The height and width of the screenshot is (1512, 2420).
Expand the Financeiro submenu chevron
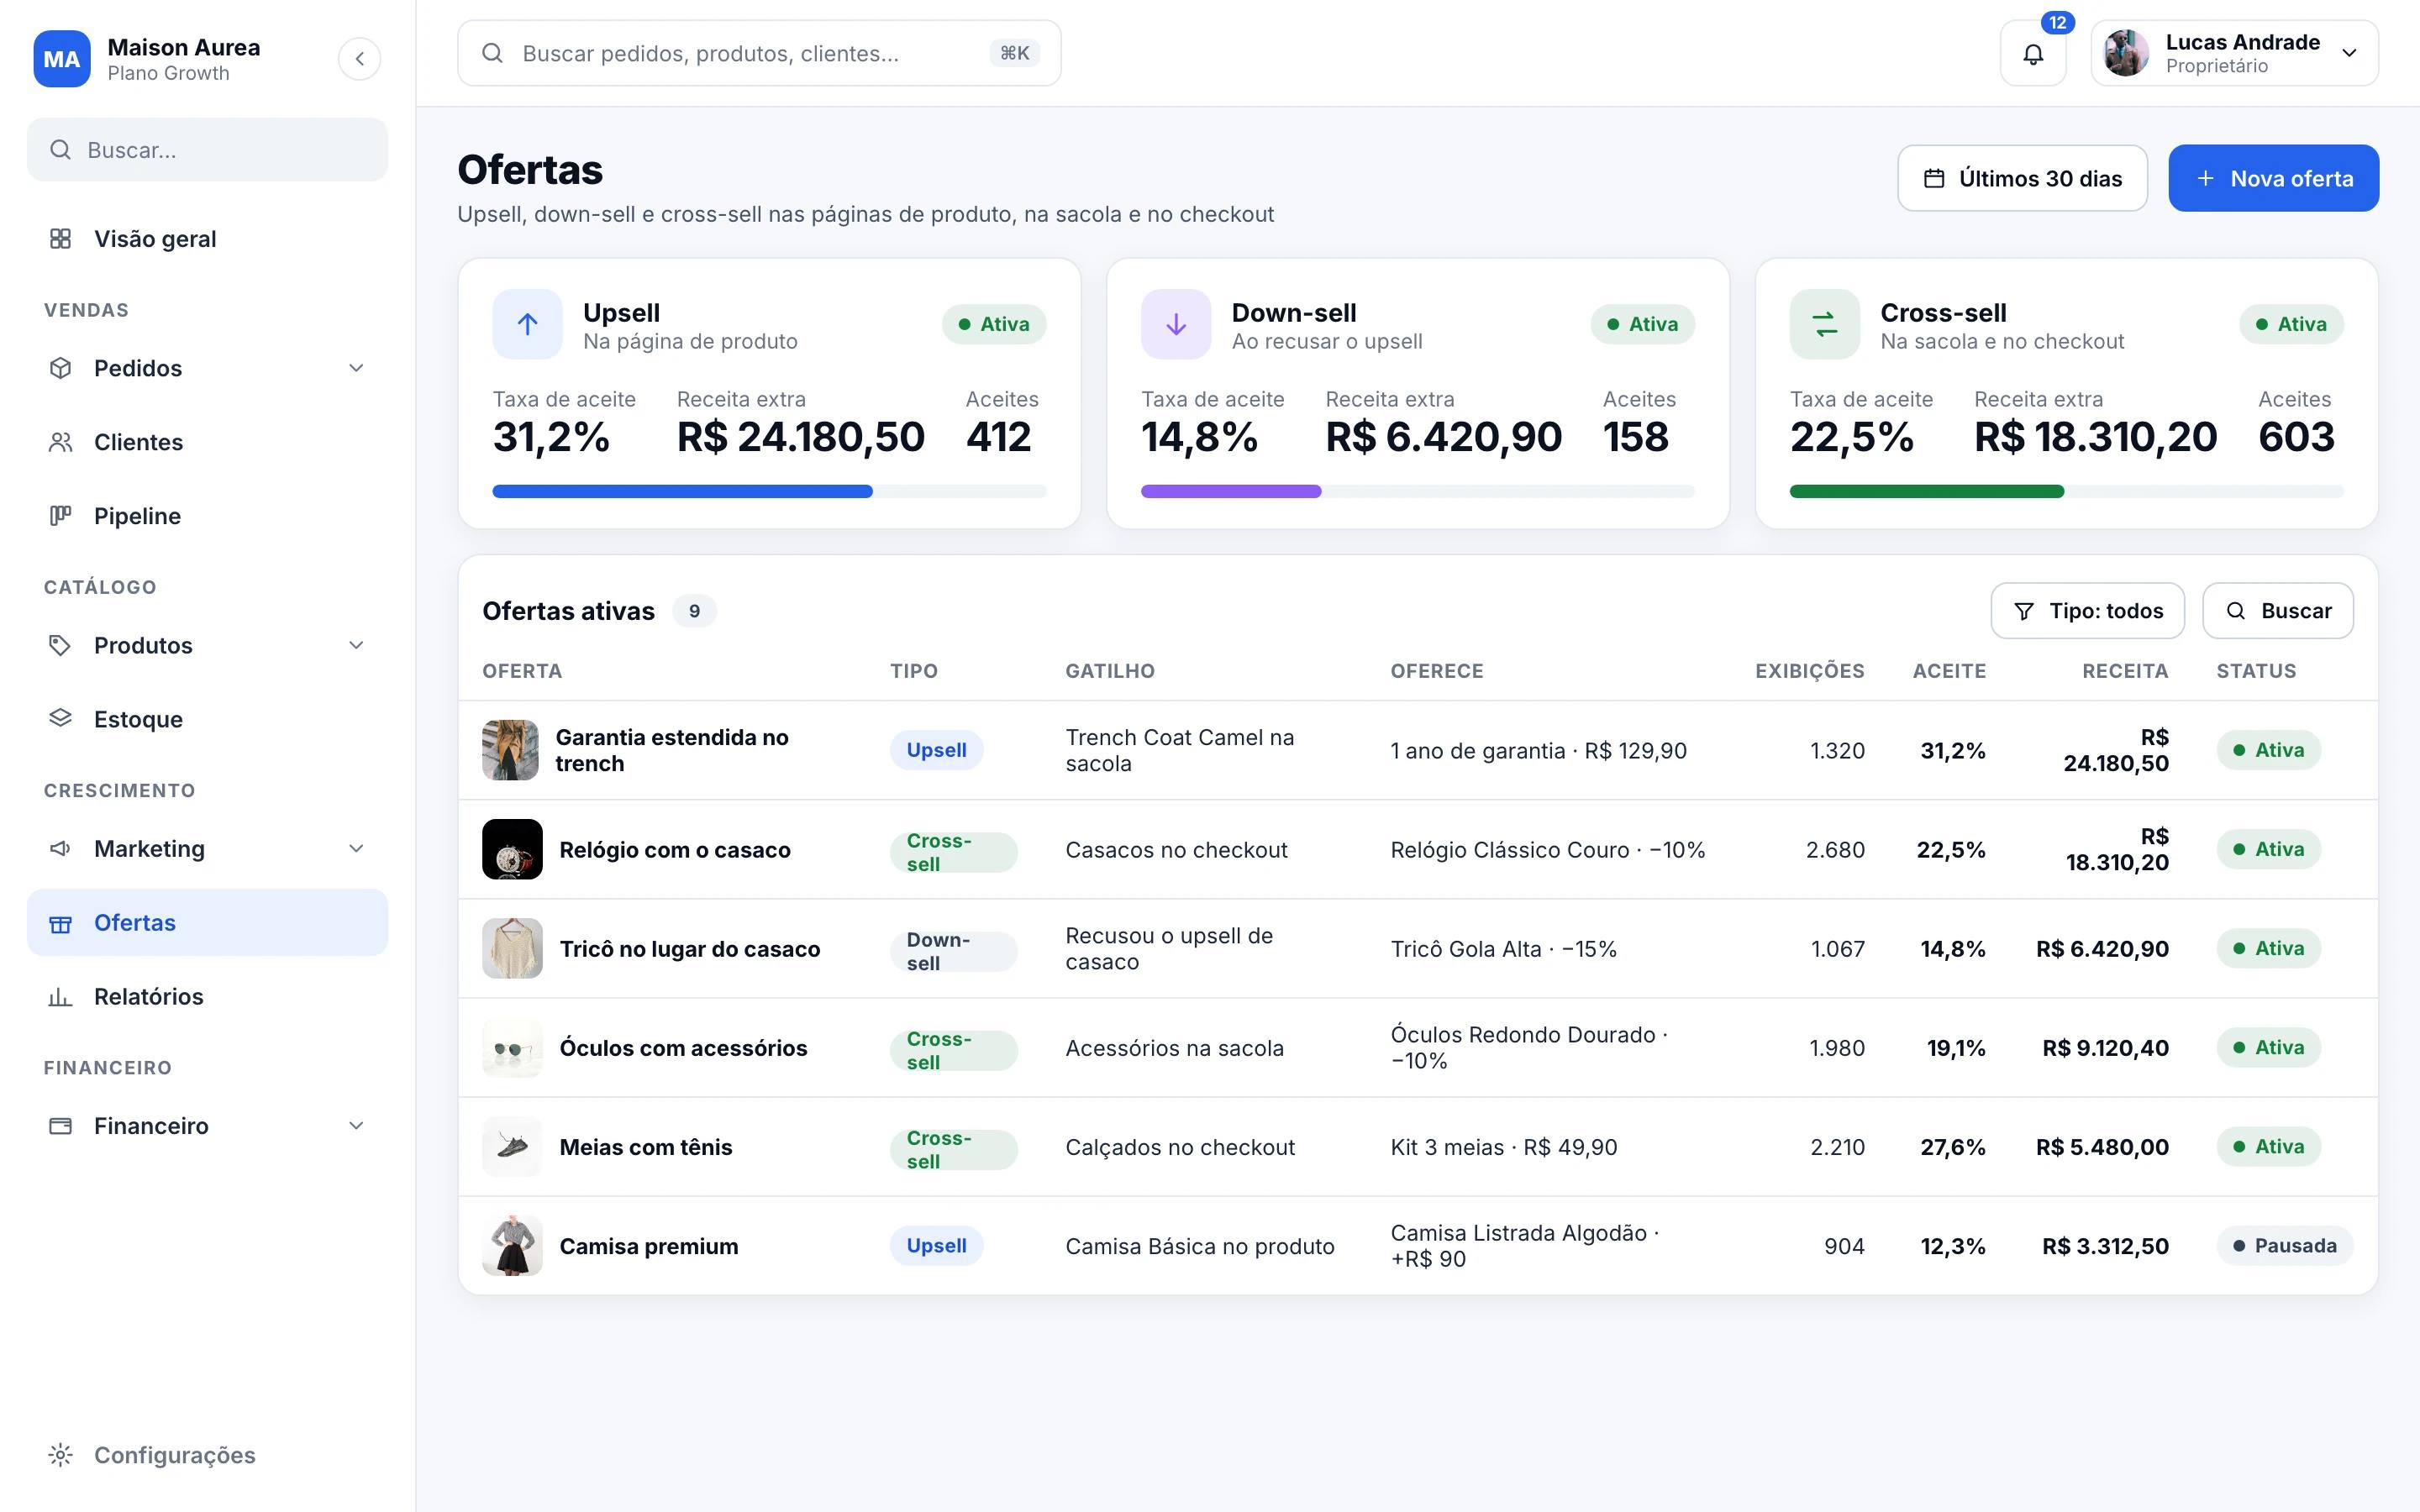356,1126
